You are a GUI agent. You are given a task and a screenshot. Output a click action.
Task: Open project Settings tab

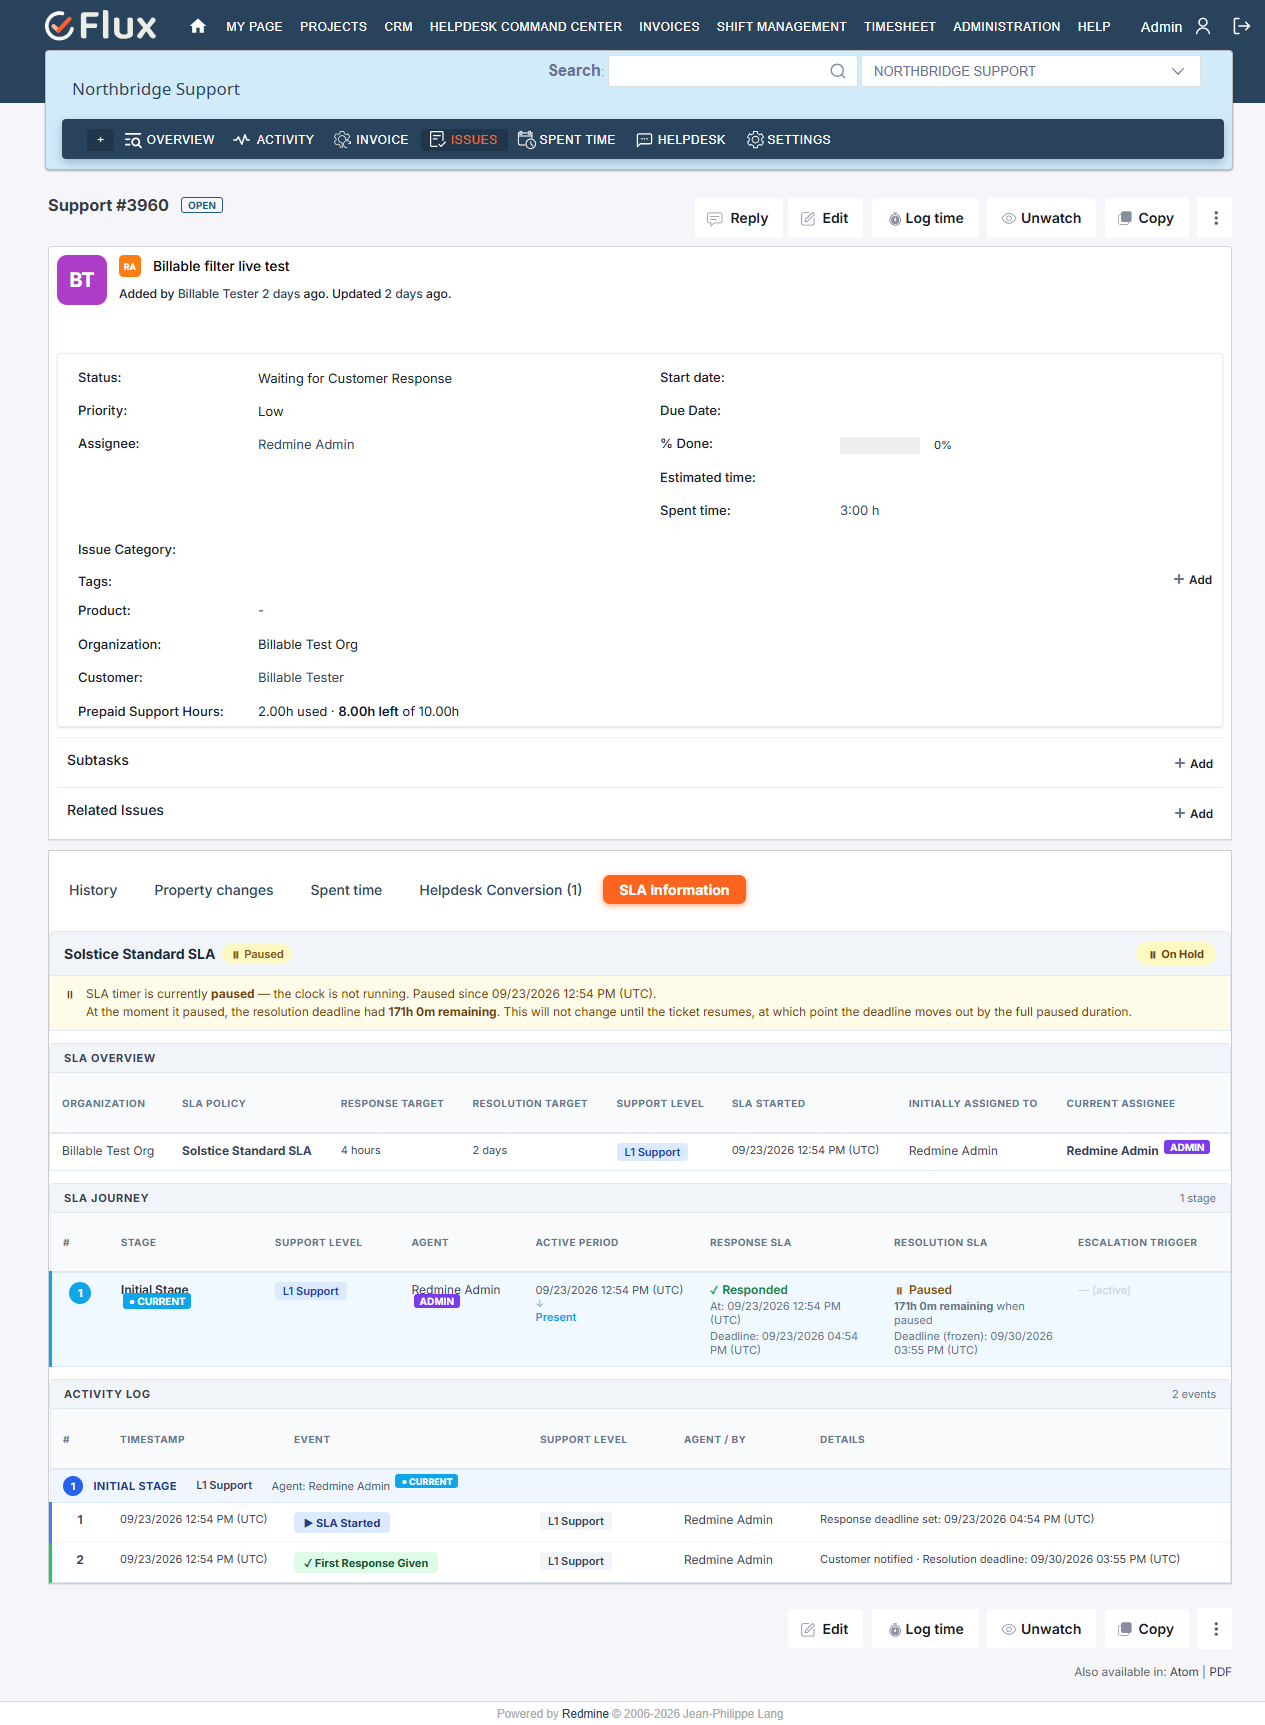[789, 140]
